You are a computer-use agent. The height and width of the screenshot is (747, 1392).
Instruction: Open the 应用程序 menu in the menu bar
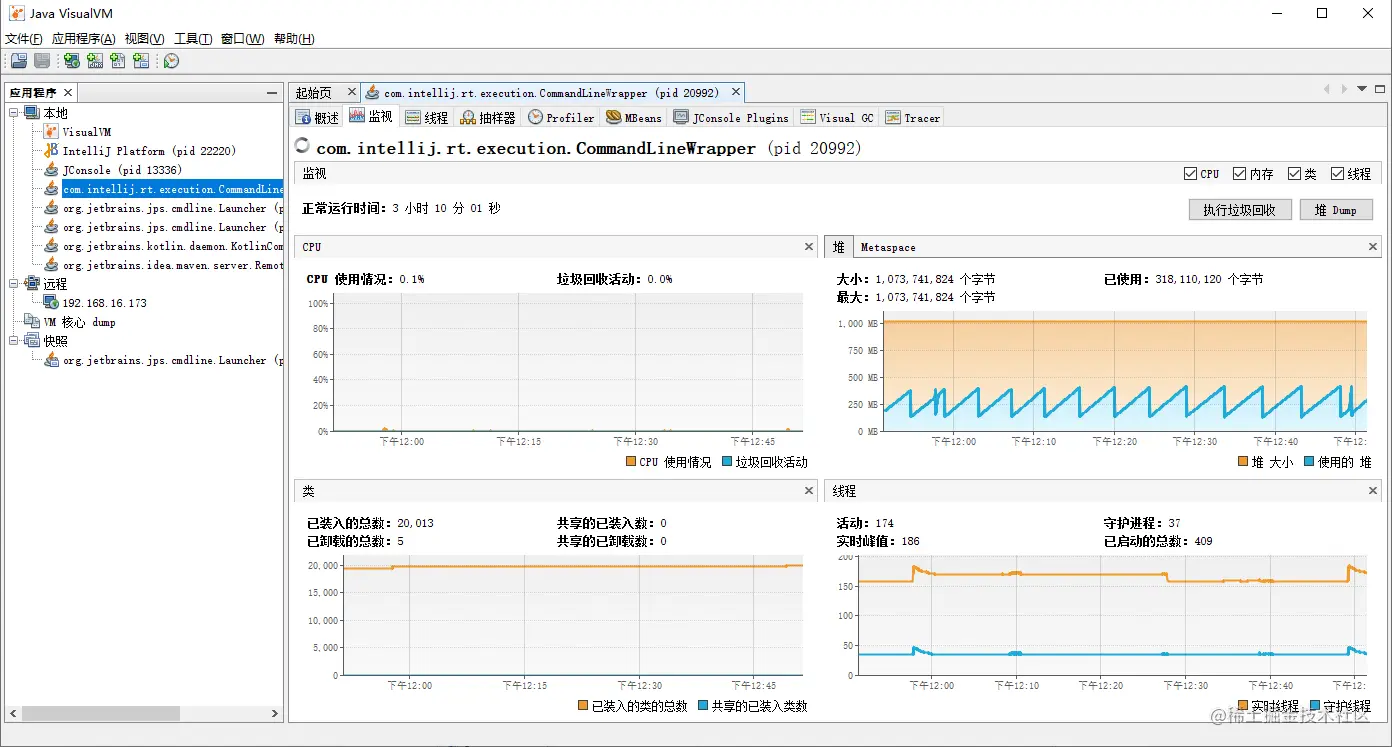84,39
